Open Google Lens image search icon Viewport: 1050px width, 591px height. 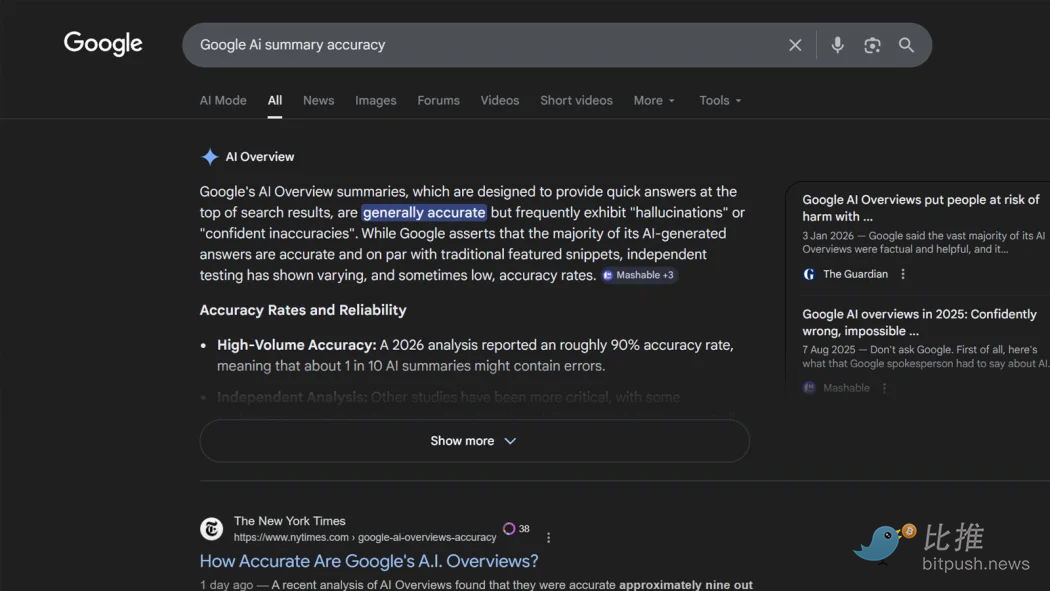tap(872, 45)
